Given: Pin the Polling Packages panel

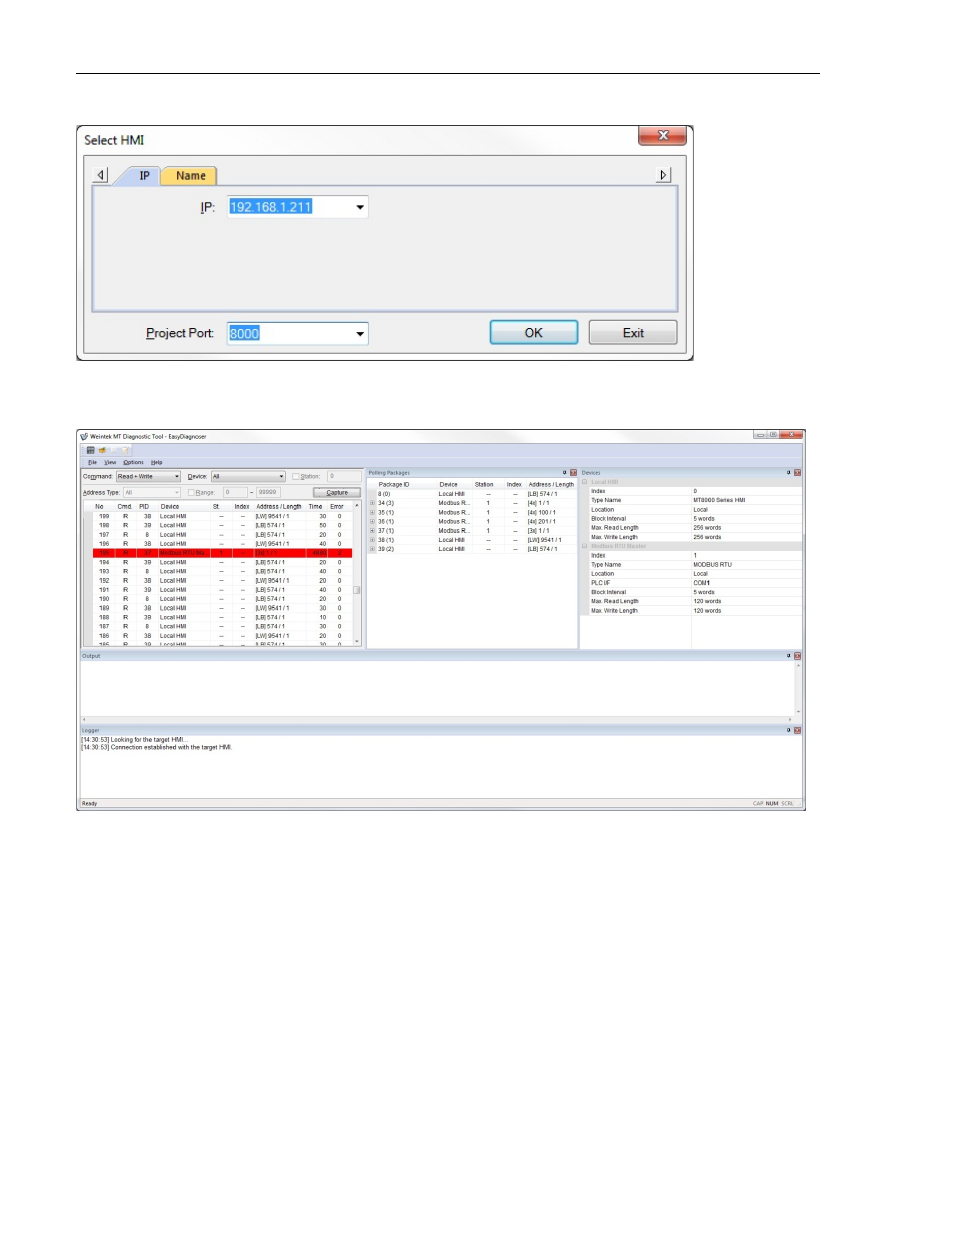Looking at the screenshot, I should pyautogui.click(x=564, y=473).
